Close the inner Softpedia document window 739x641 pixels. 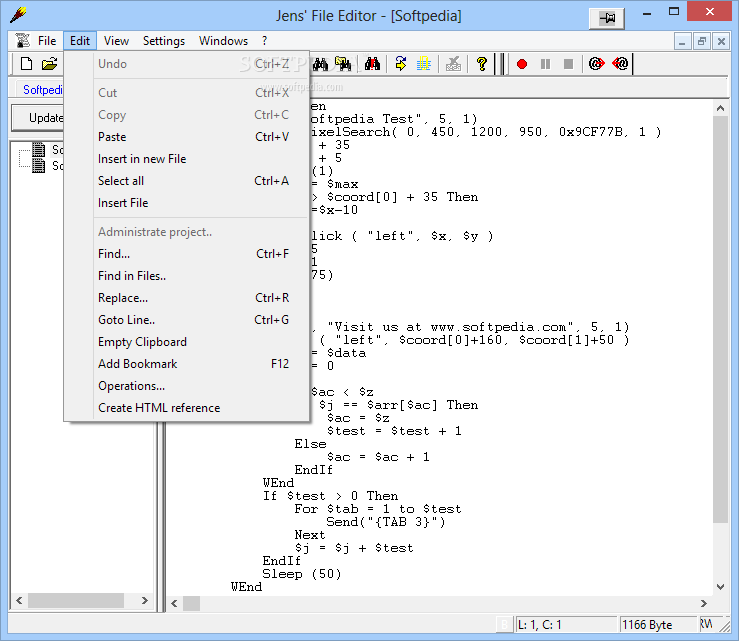(x=721, y=41)
